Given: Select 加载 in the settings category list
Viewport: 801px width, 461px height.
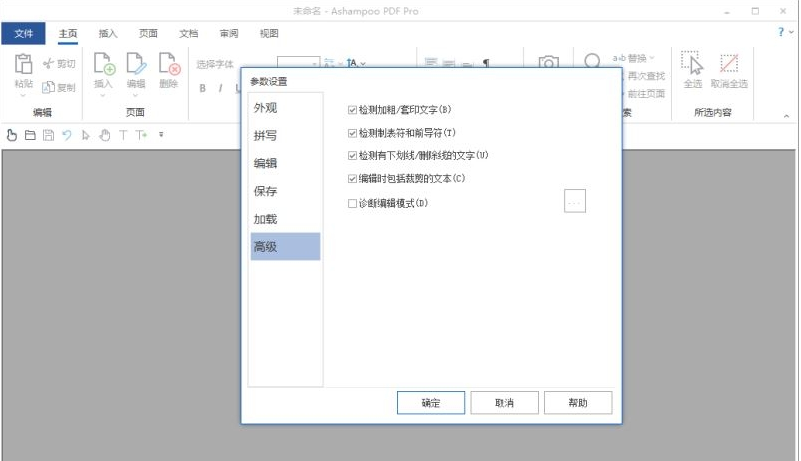Looking at the screenshot, I should pyautogui.click(x=285, y=219).
